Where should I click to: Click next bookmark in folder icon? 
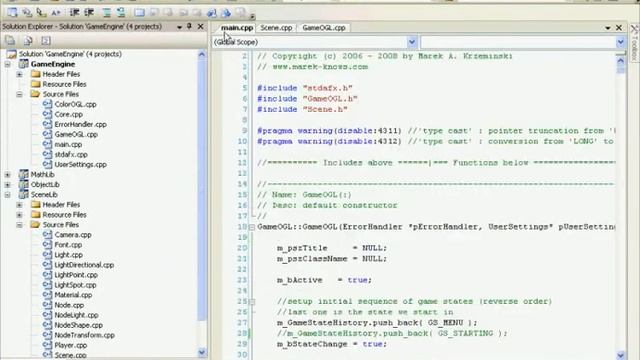click(x=197, y=13)
